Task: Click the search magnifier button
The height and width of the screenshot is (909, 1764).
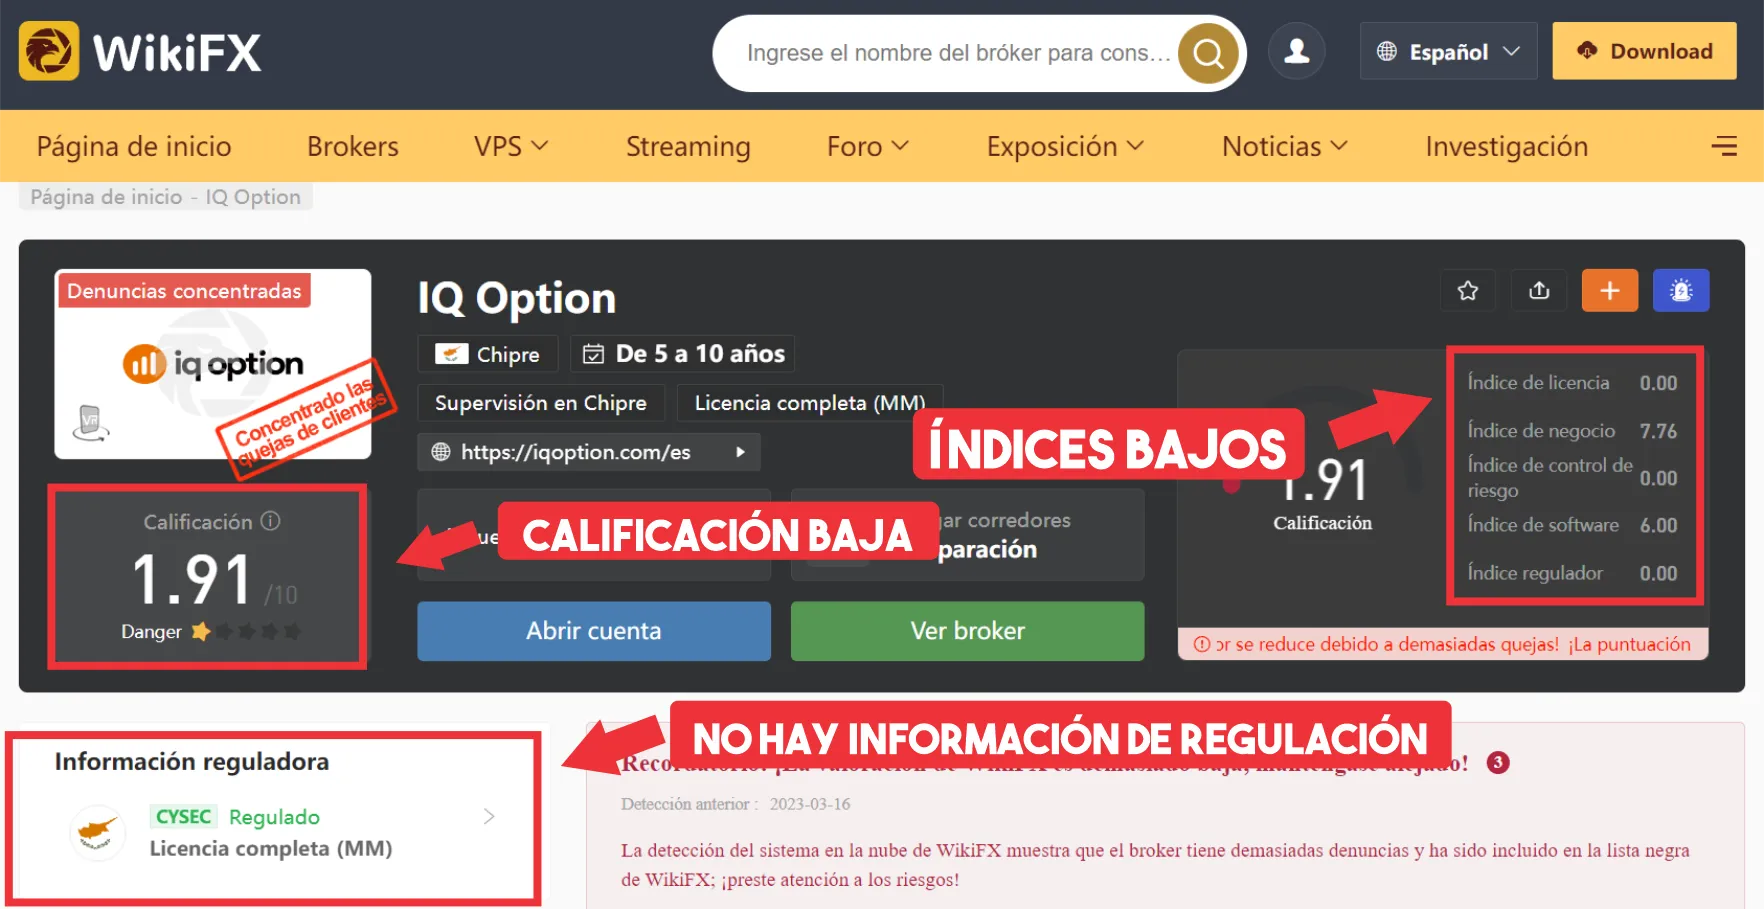Action: point(1208,53)
